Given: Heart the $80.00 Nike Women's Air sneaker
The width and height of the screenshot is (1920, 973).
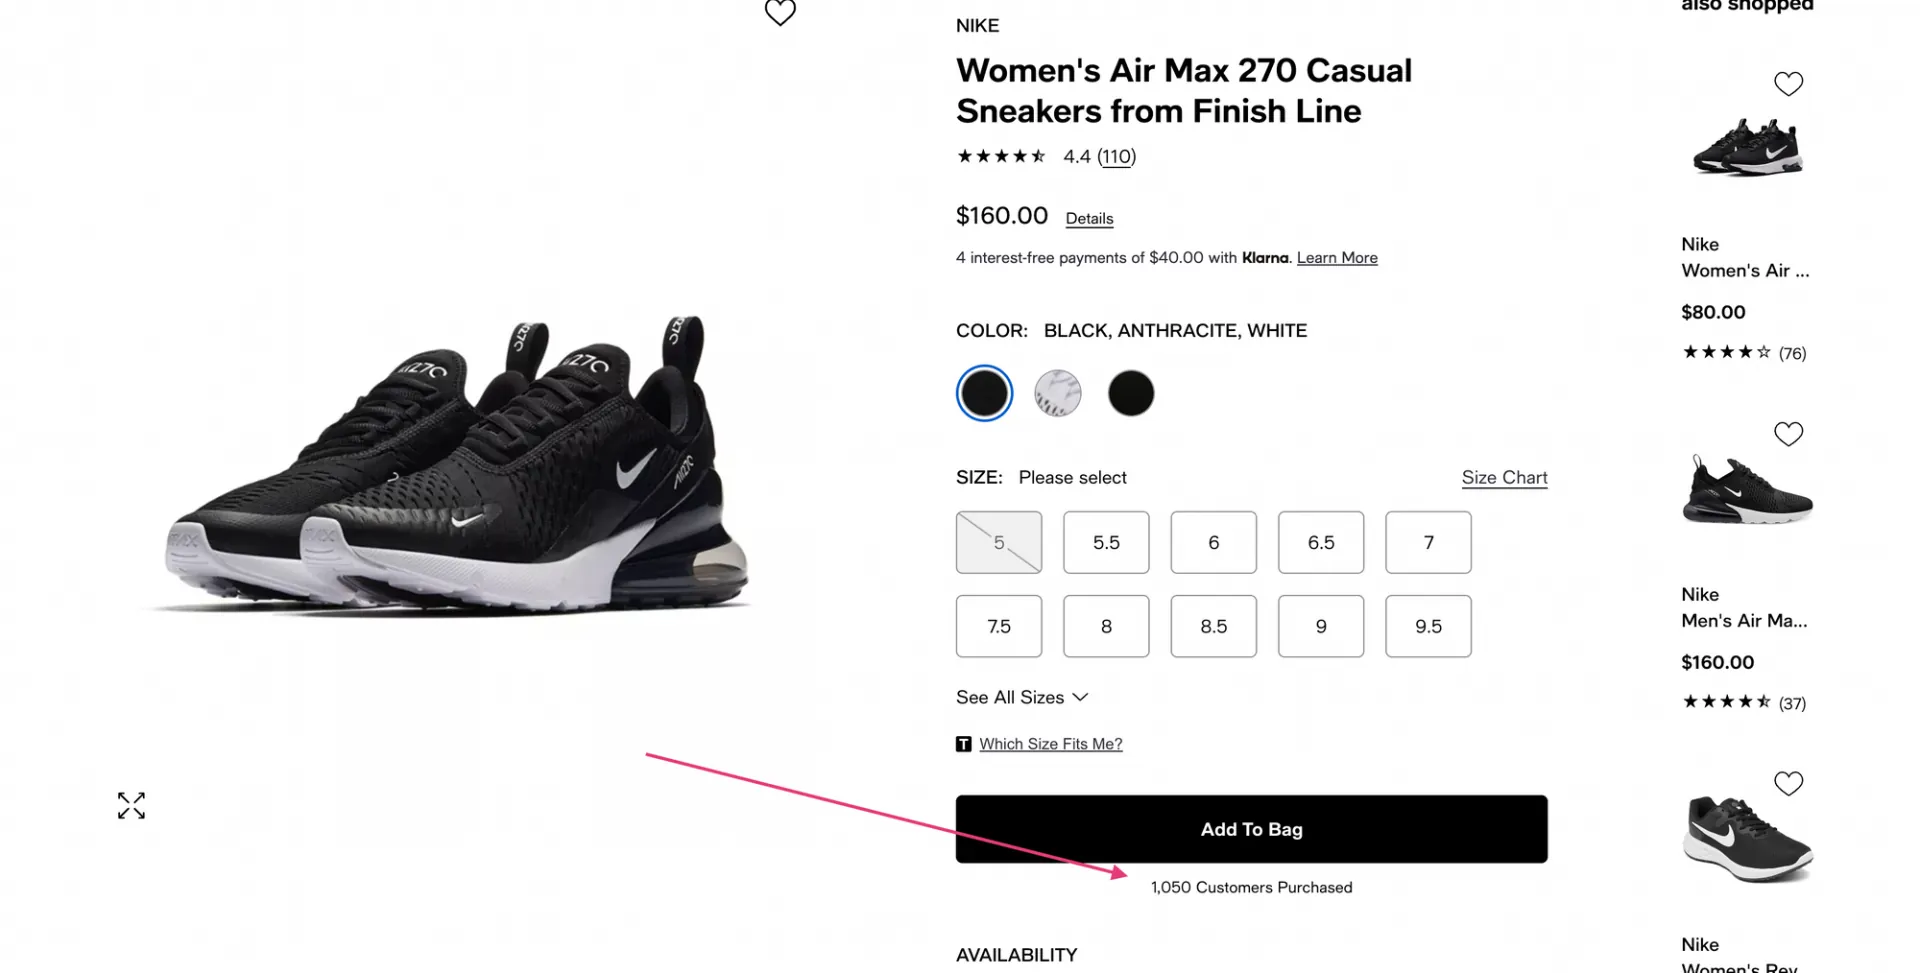Looking at the screenshot, I should [x=1788, y=84].
